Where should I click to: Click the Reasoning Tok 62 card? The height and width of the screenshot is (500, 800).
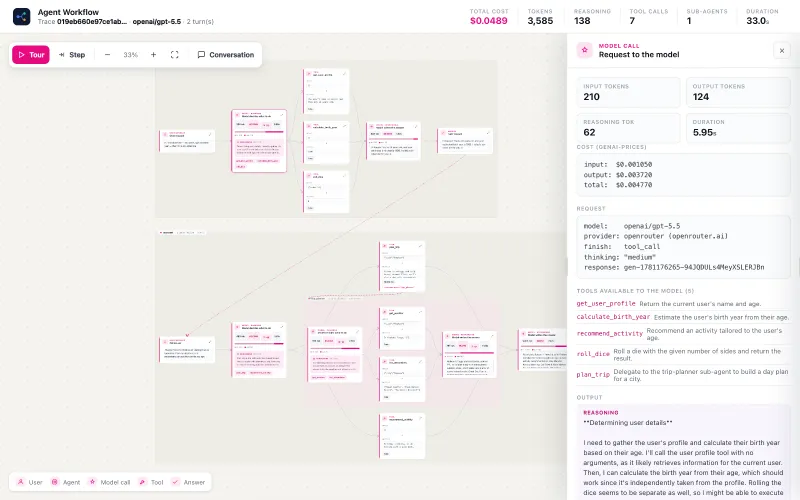pos(628,128)
